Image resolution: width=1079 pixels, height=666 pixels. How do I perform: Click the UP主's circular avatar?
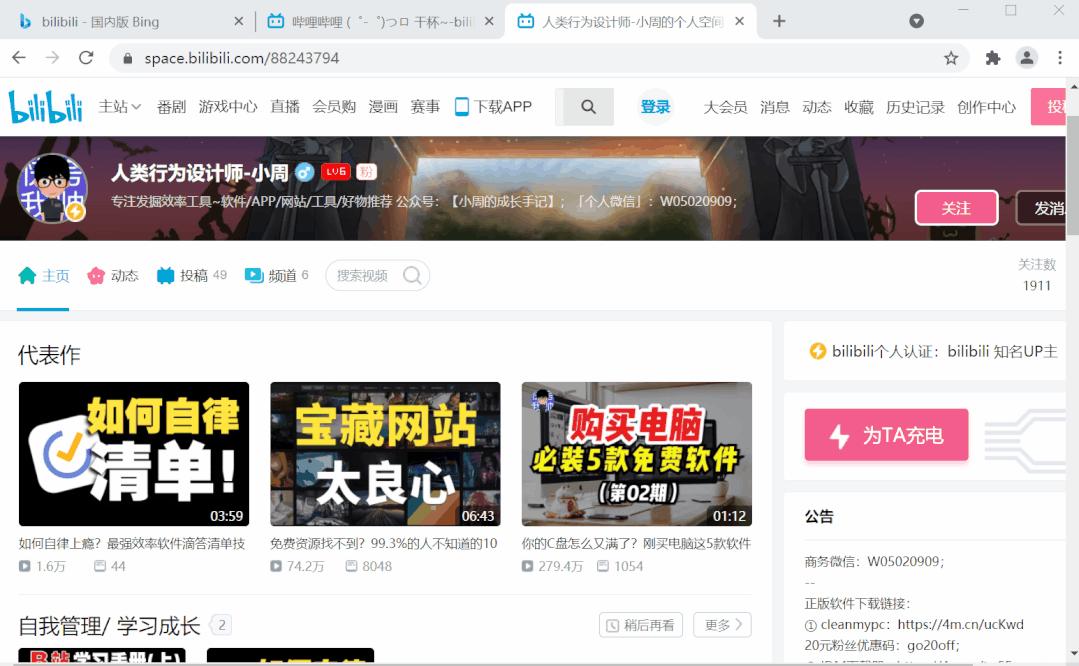point(54,187)
